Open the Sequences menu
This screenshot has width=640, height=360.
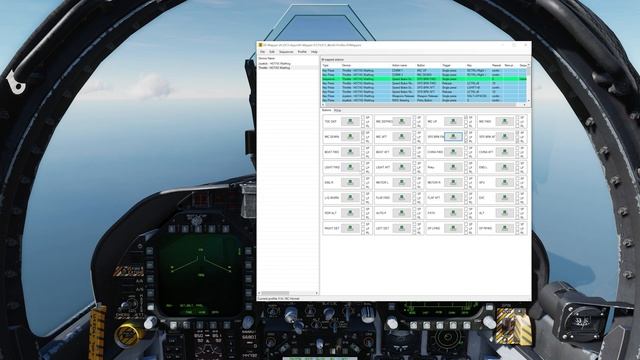286,52
